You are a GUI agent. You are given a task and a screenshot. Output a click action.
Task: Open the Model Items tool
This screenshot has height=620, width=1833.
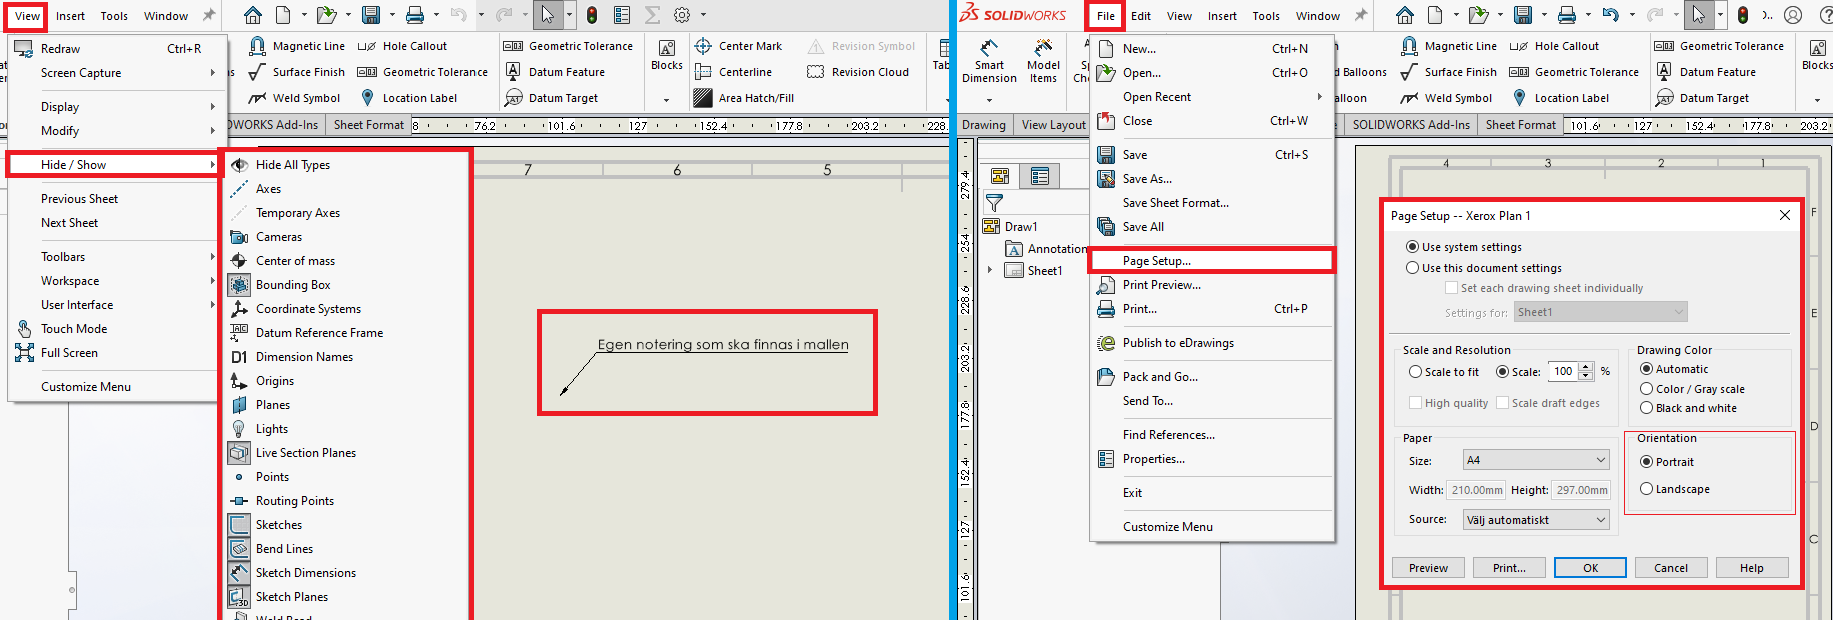tap(1043, 61)
